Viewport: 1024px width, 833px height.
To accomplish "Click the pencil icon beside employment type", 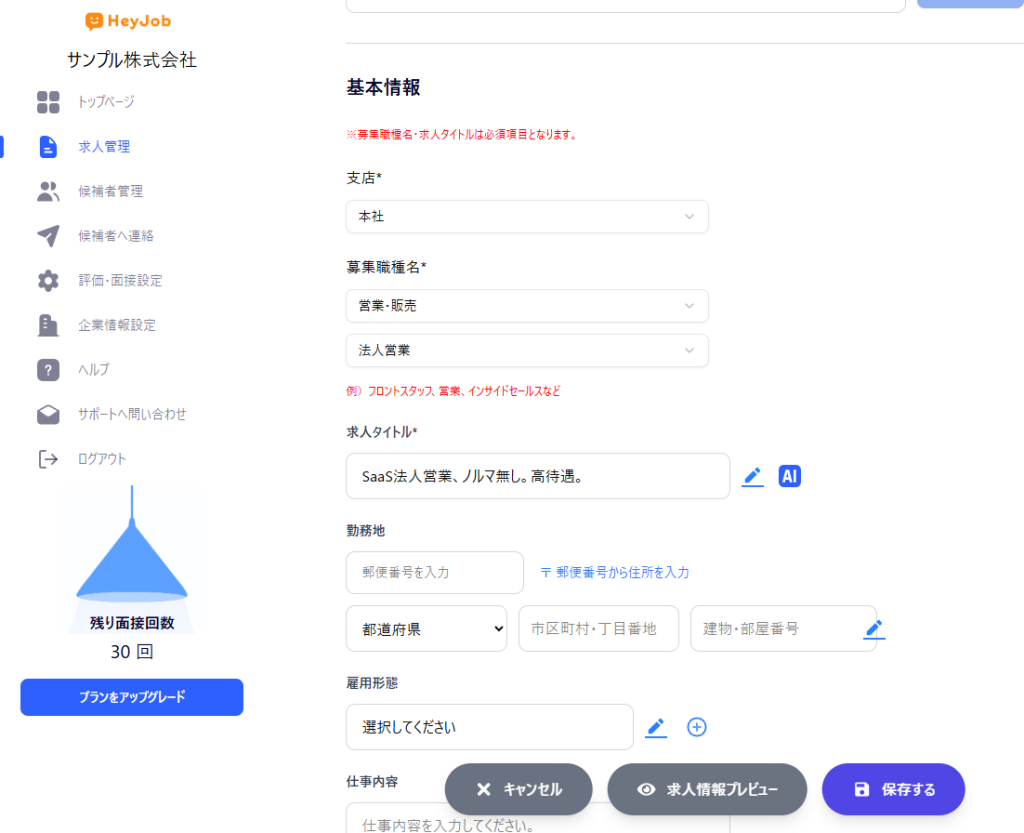I will click(656, 727).
